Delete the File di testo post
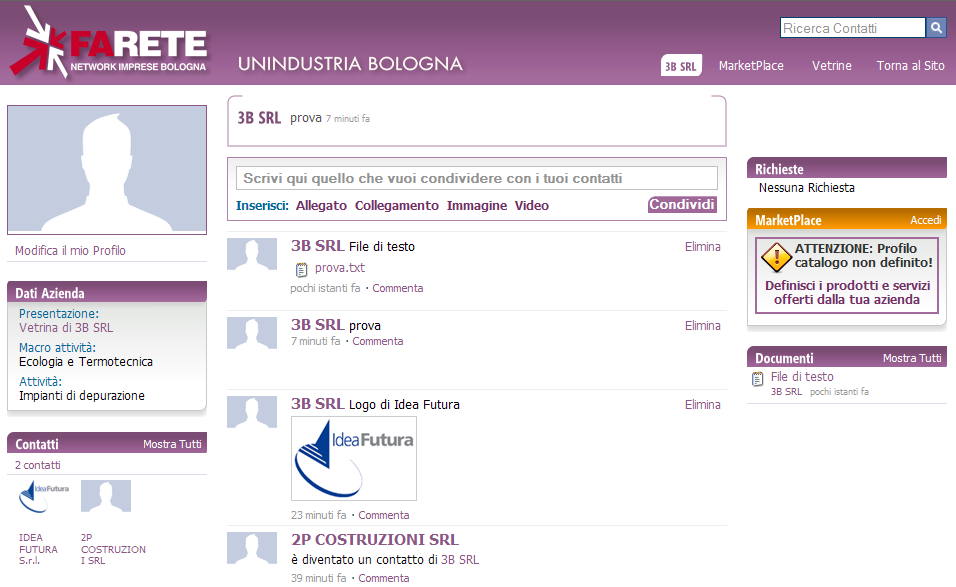The image size is (956, 587). tap(702, 247)
